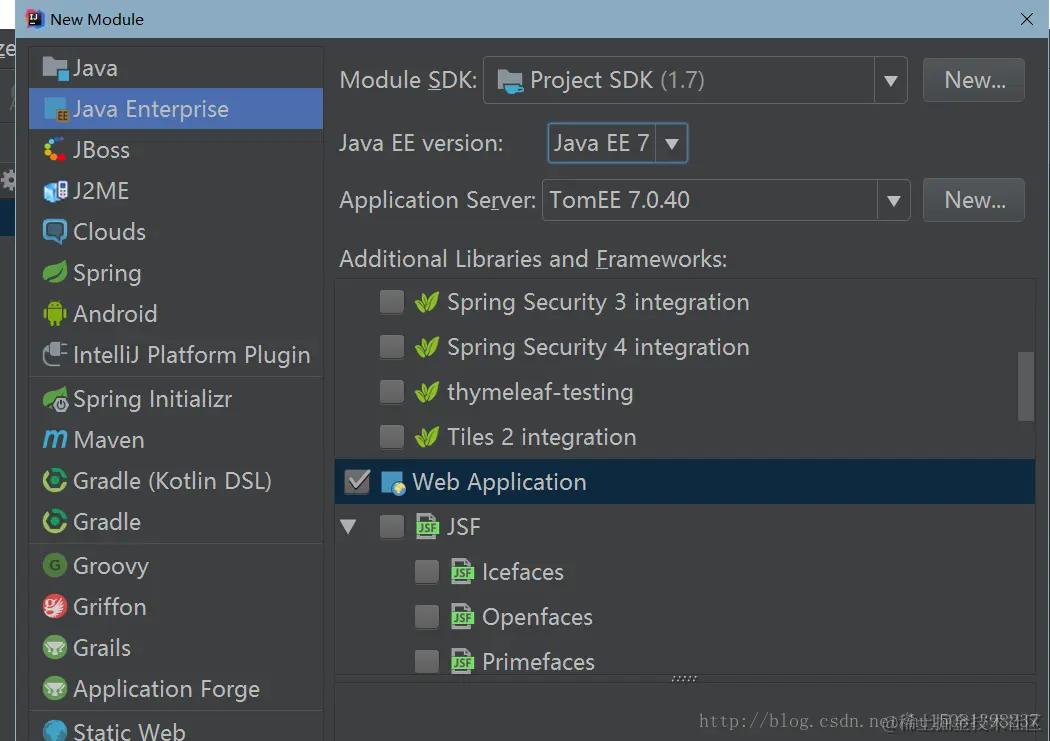Click the Openfaces JSF icon
The image size is (1050, 741).
click(x=462, y=616)
